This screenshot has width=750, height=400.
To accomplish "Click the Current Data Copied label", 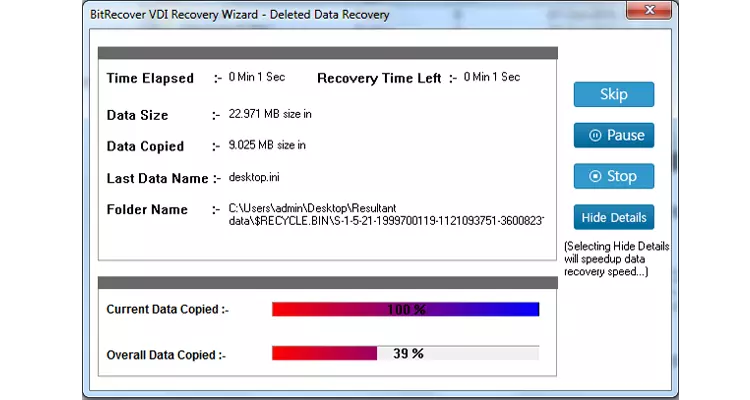I will [167, 310].
